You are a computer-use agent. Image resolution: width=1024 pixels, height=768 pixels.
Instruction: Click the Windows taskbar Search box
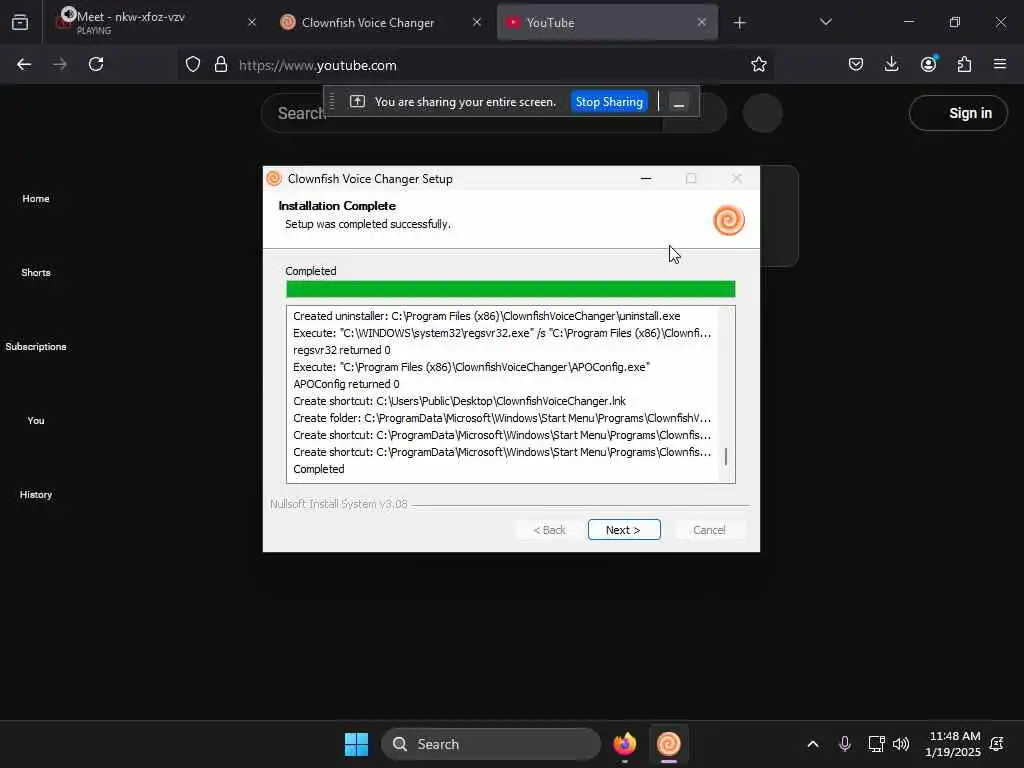490,744
